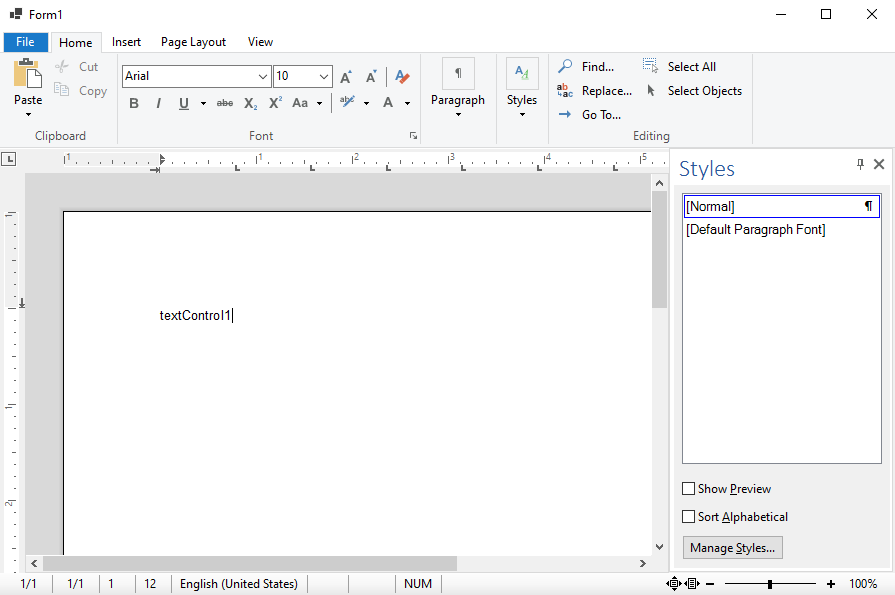Image resolution: width=895 pixels, height=595 pixels.
Task: Open the File menu tab
Action: (25, 42)
